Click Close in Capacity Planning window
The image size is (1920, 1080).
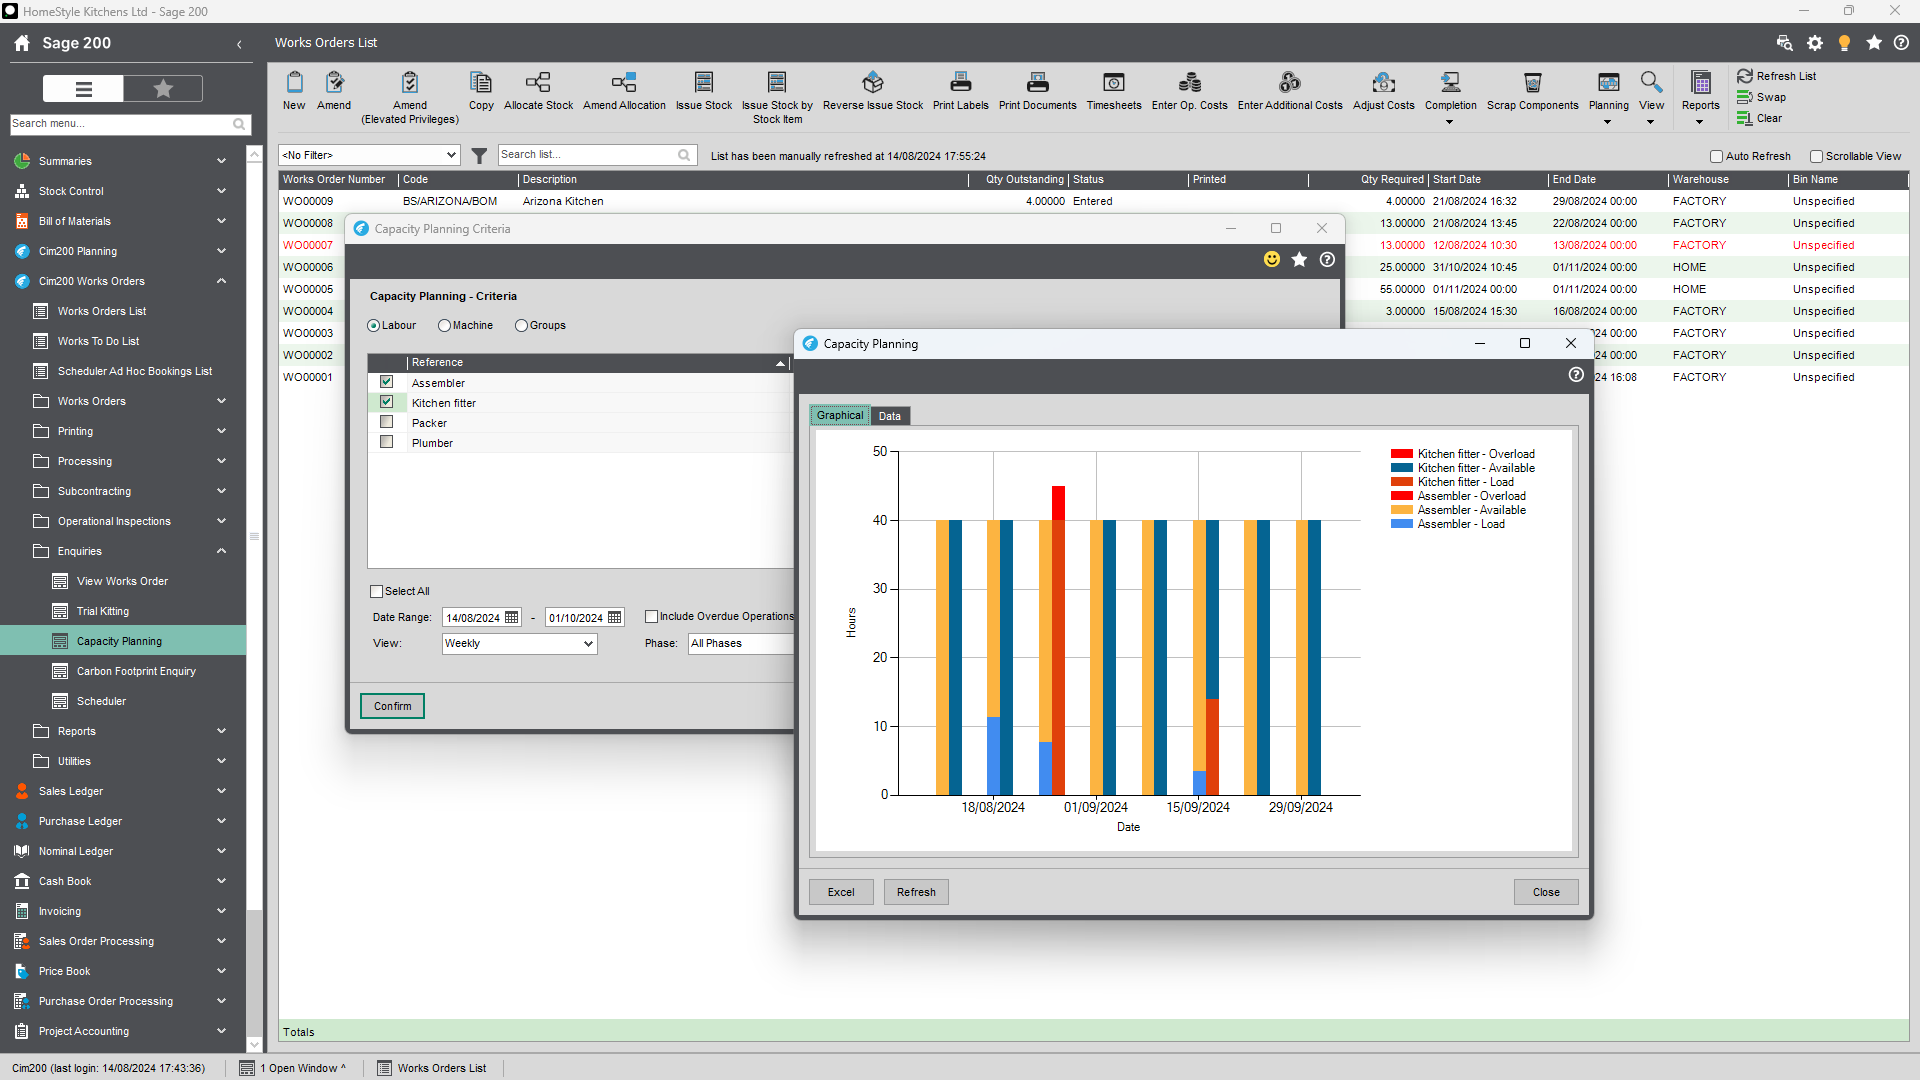tap(1546, 892)
